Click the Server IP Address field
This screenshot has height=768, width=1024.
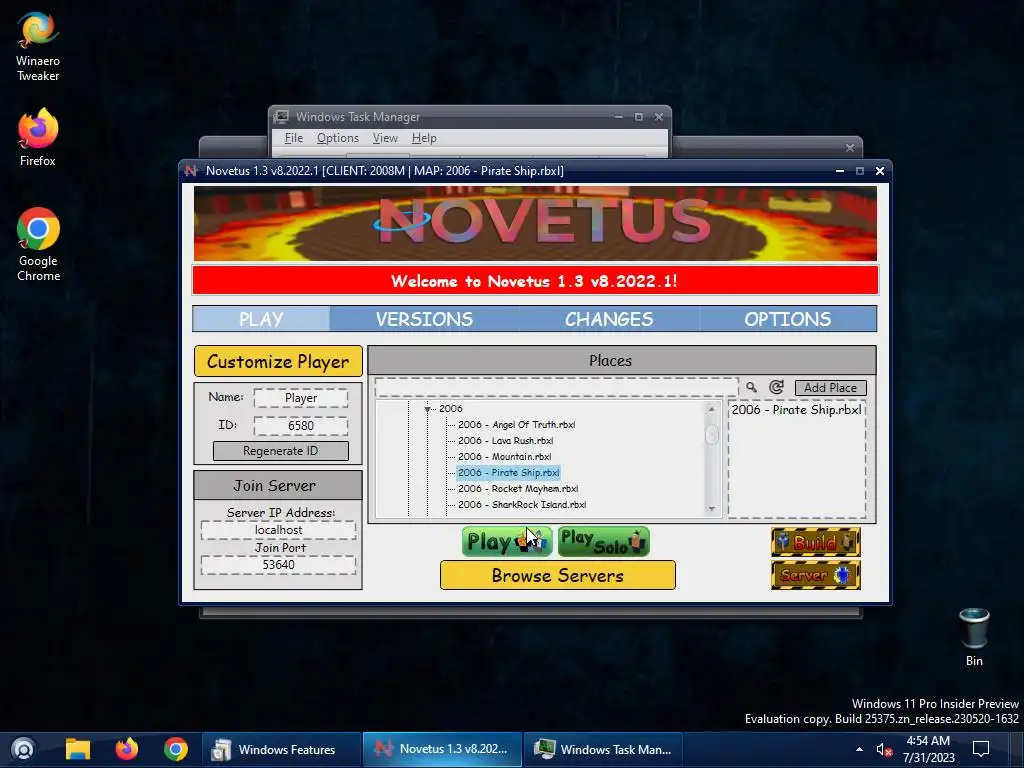pos(278,530)
